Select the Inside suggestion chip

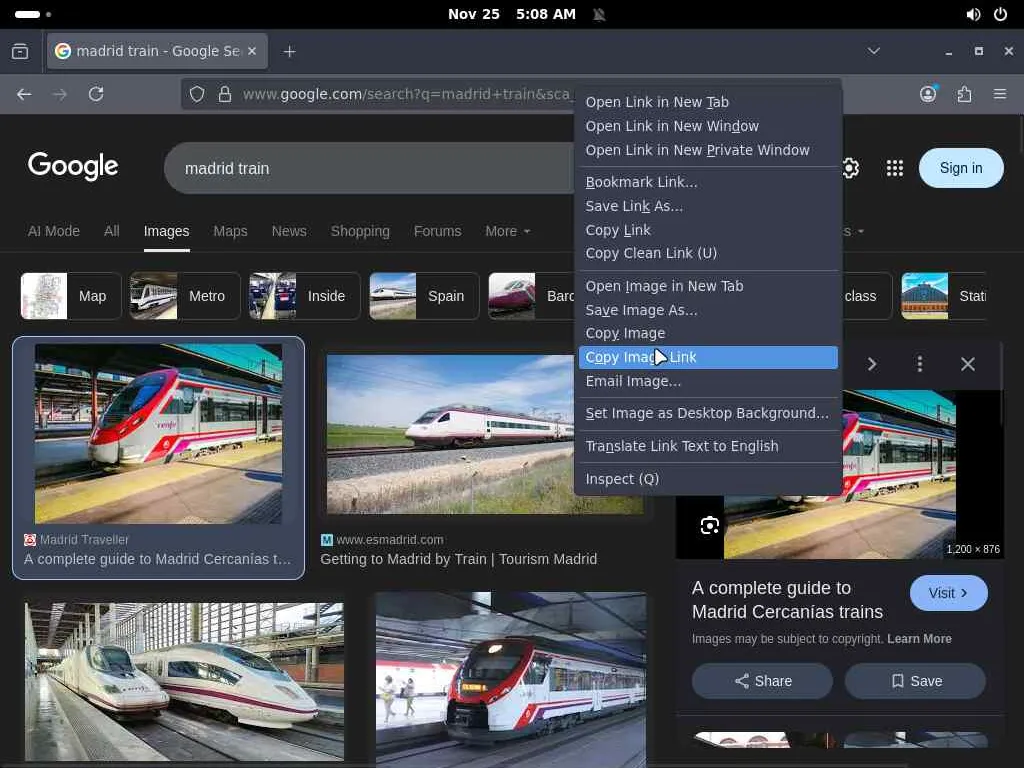(x=304, y=296)
